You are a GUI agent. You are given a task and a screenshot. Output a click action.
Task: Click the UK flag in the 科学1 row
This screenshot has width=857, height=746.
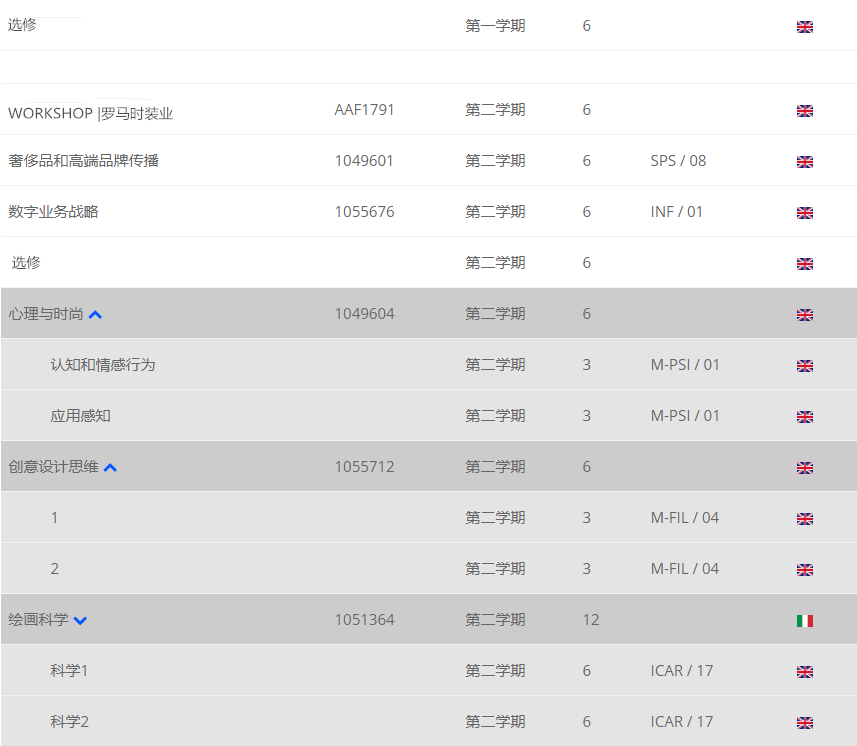pyautogui.click(x=804, y=672)
